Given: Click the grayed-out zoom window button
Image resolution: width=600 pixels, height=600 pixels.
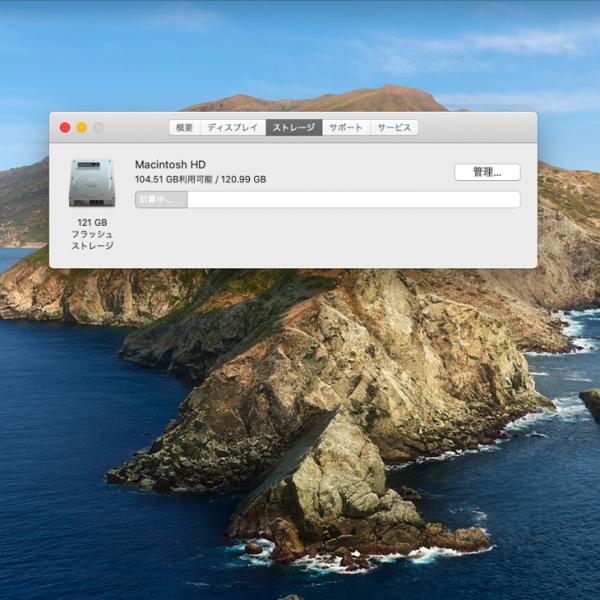Looking at the screenshot, I should [x=98, y=128].
